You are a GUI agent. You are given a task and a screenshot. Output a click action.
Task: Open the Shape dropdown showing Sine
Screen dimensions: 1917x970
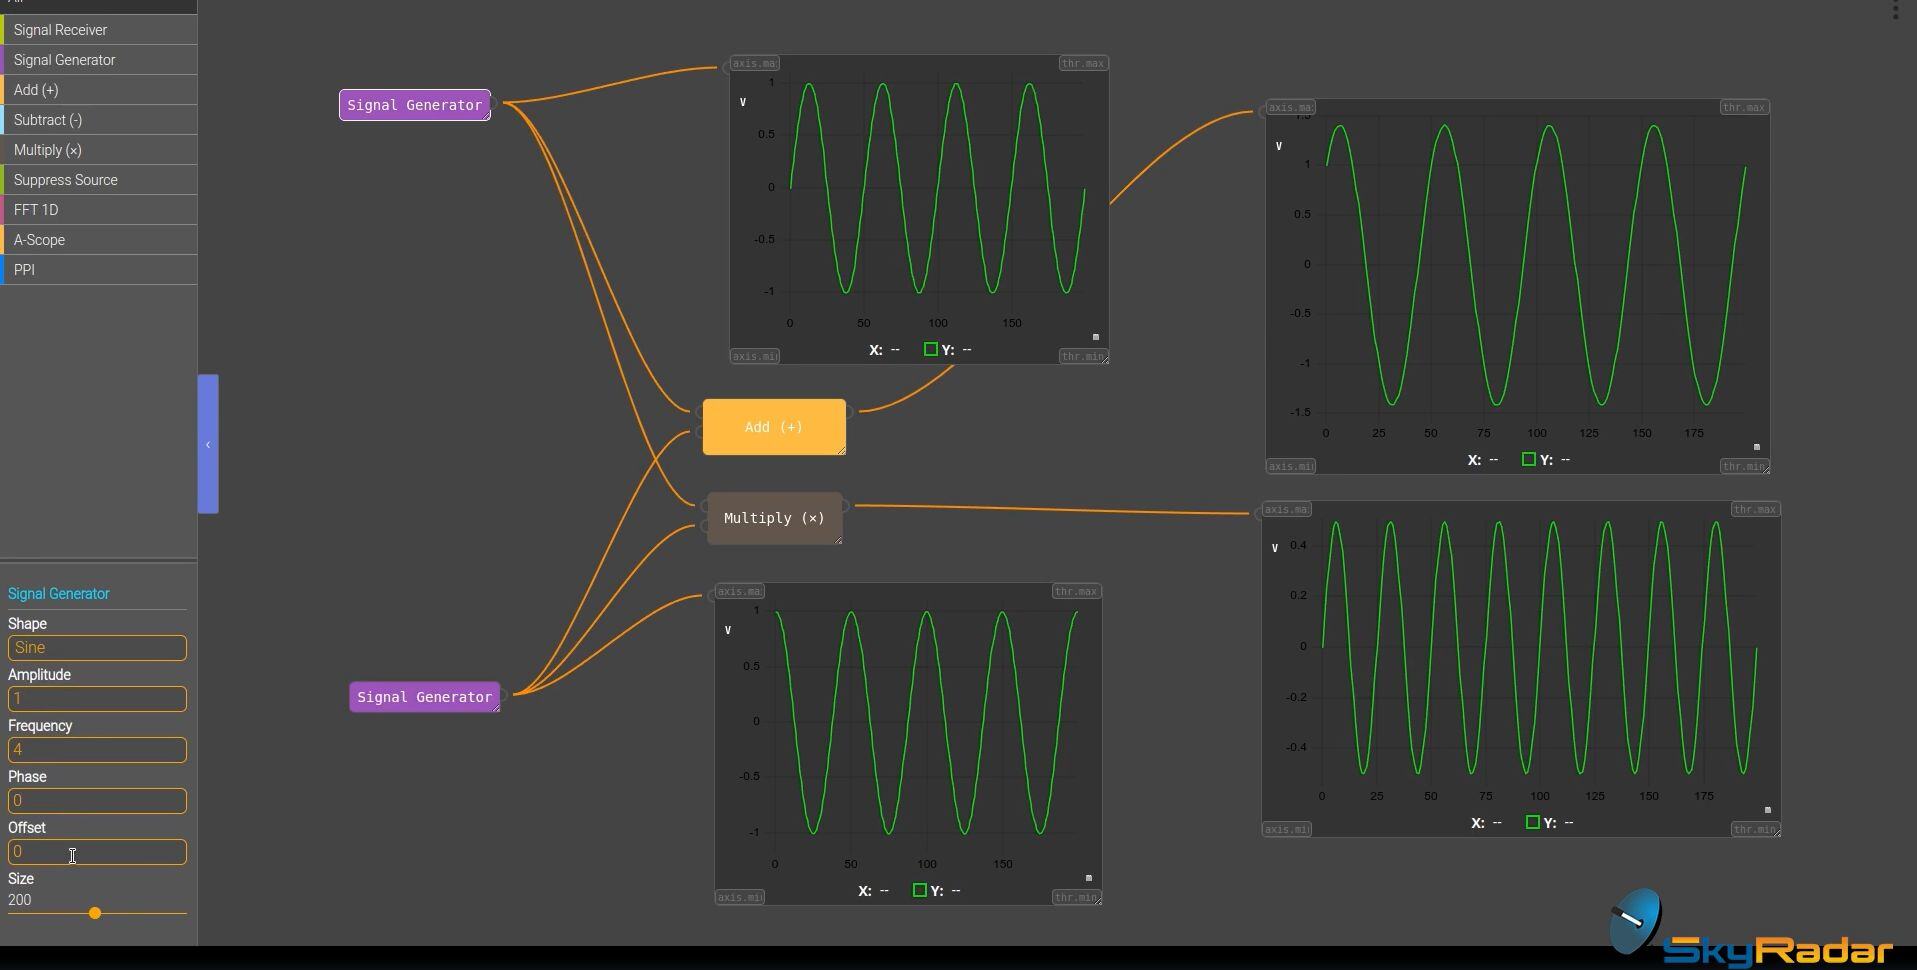[97, 648]
